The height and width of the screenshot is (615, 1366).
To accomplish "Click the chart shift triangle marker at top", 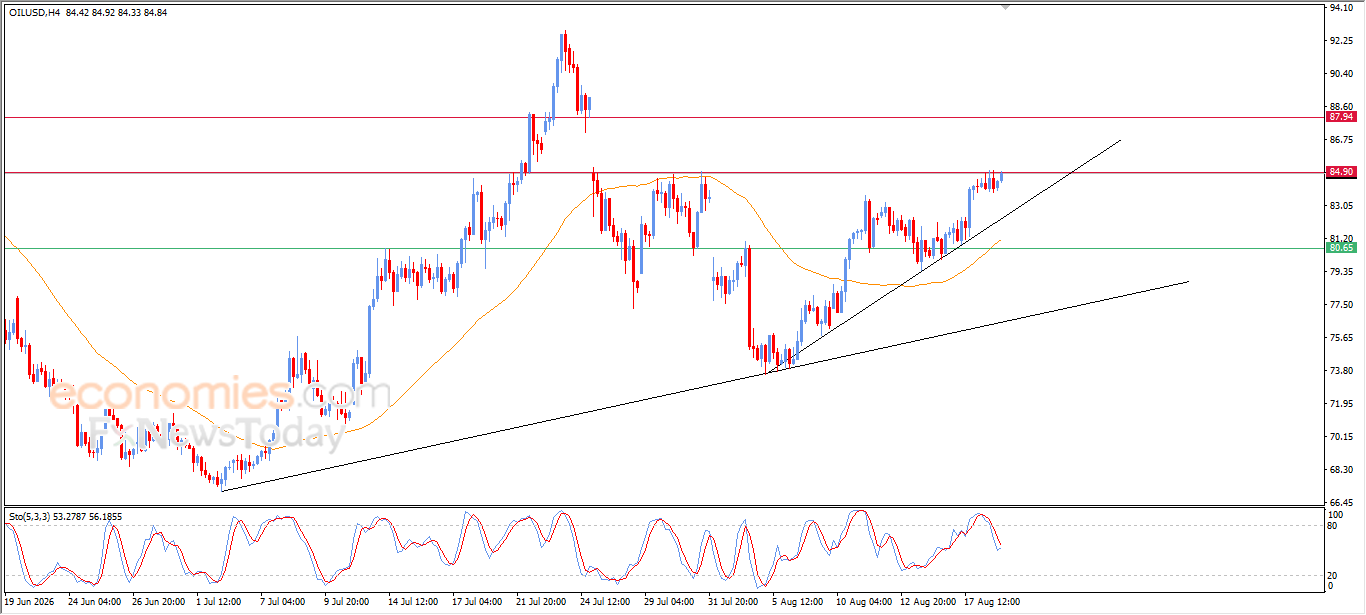I will [1006, 7].
